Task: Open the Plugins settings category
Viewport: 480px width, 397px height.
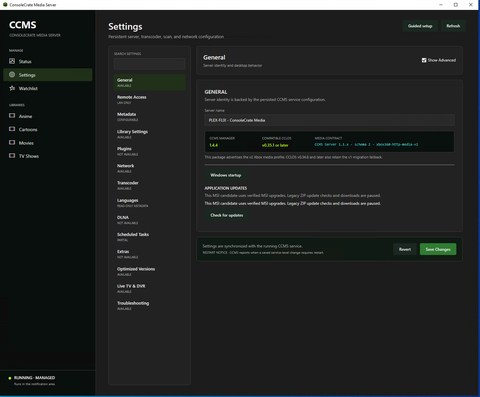Action: pos(149,151)
